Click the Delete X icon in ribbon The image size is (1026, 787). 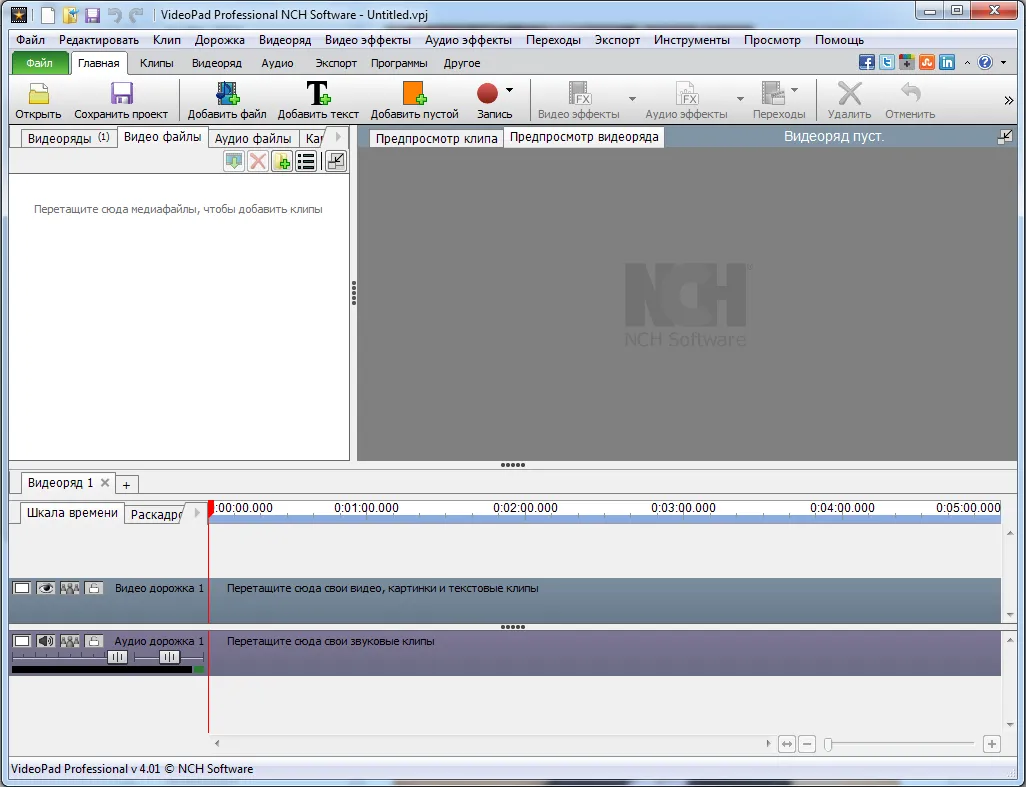coord(849,93)
